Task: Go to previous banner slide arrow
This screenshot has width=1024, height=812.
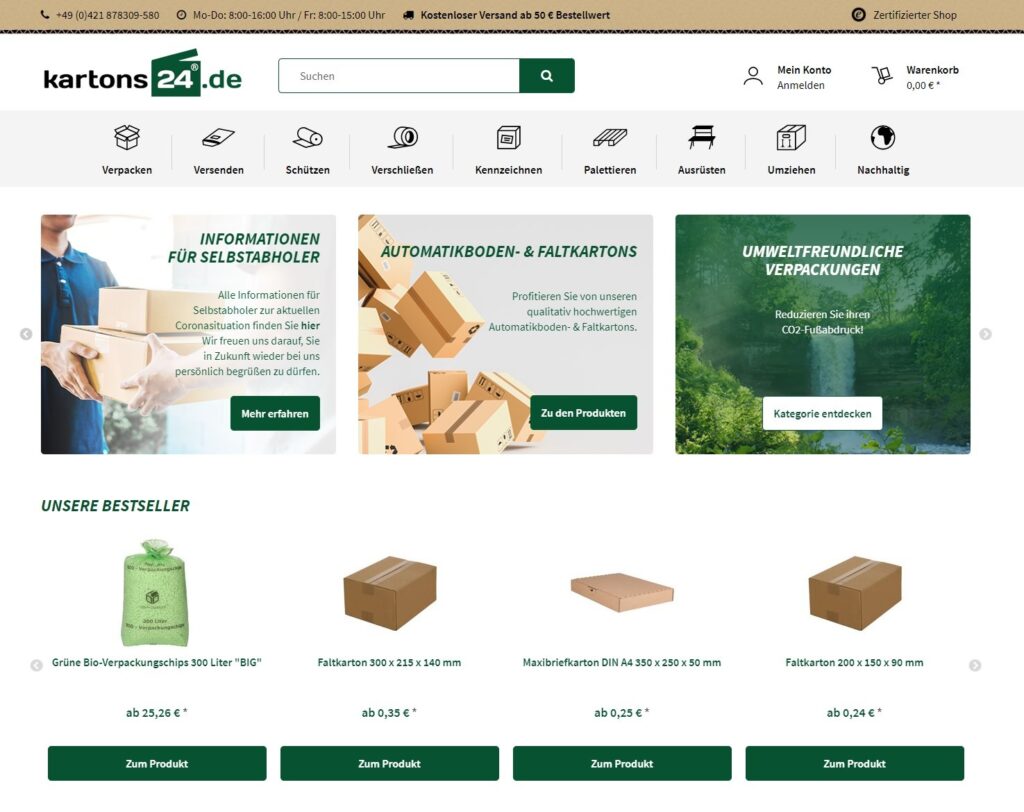Action: click(26, 334)
